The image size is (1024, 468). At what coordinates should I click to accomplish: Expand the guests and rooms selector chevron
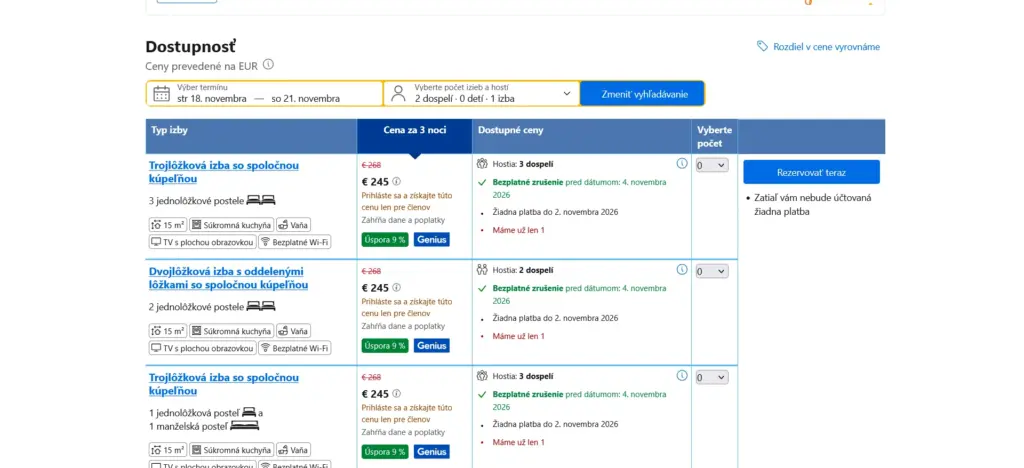566,93
